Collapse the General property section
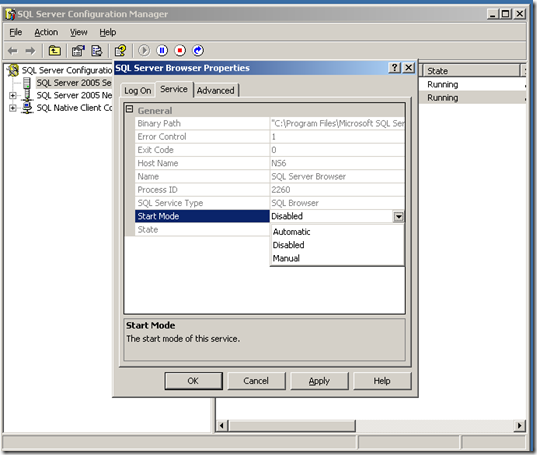The height and width of the screenshot is (455, 537). [129, 109]
